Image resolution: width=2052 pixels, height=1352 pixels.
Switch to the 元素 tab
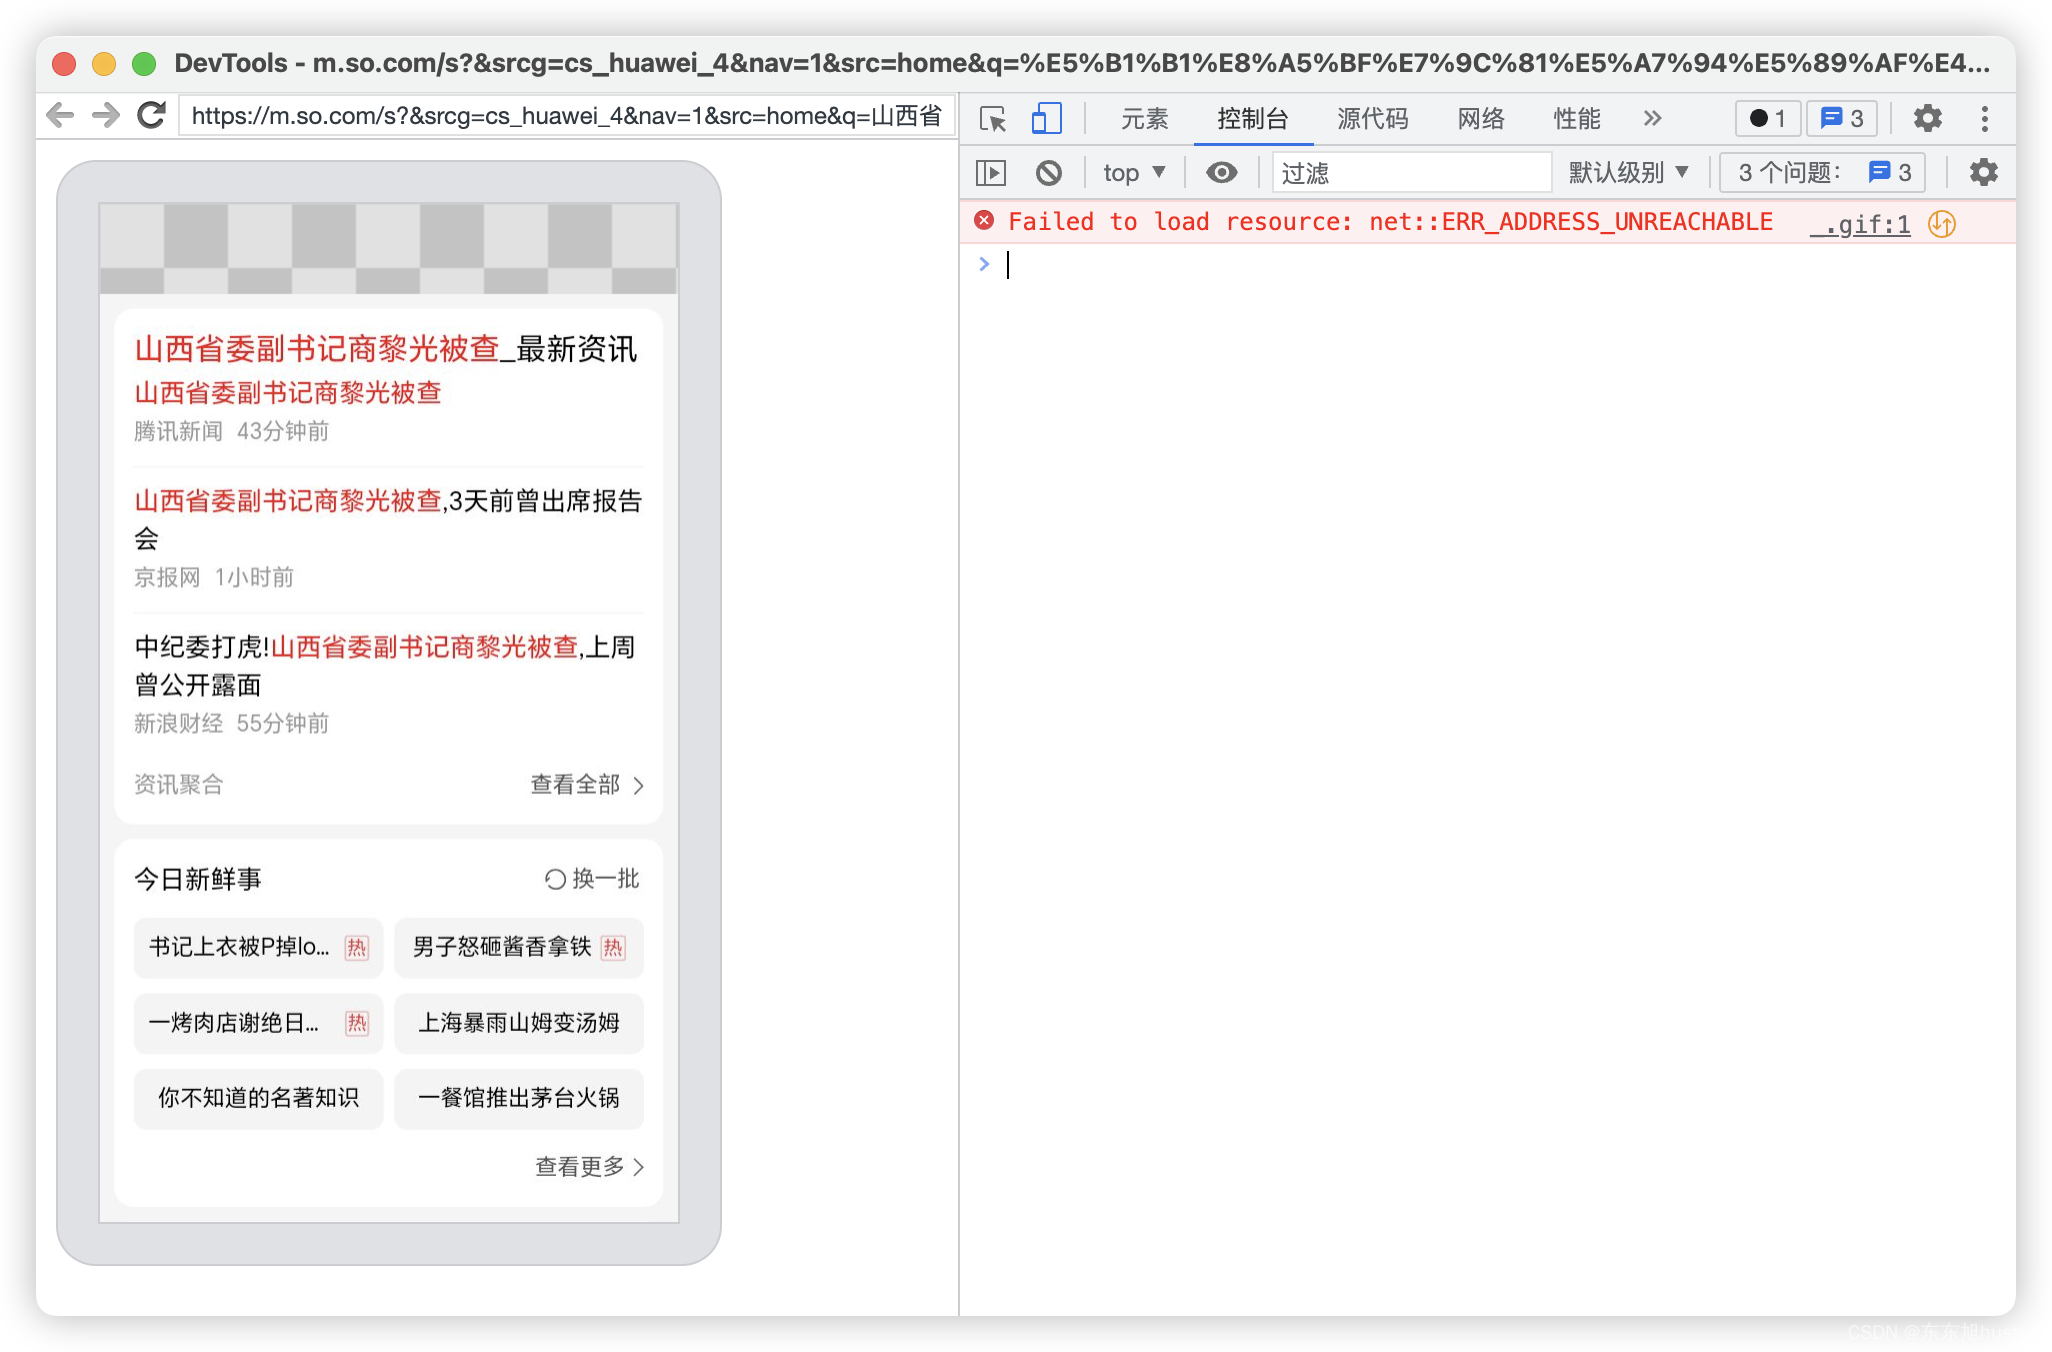pos(1144,119)
